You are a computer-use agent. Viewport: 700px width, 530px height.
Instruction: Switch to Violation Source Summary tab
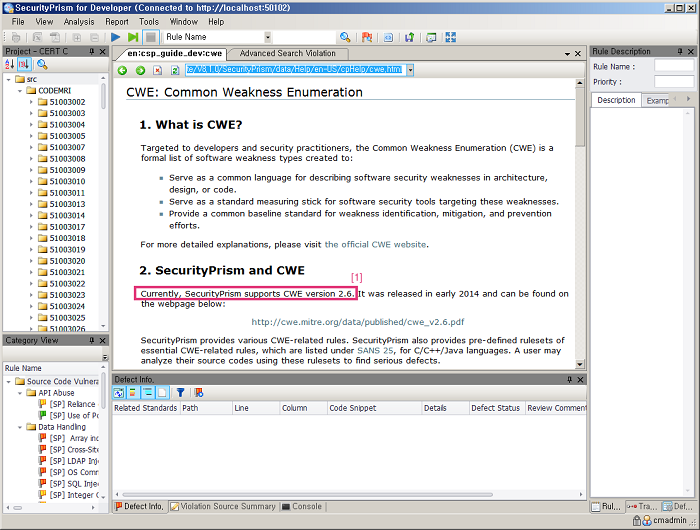pos(223,506)
